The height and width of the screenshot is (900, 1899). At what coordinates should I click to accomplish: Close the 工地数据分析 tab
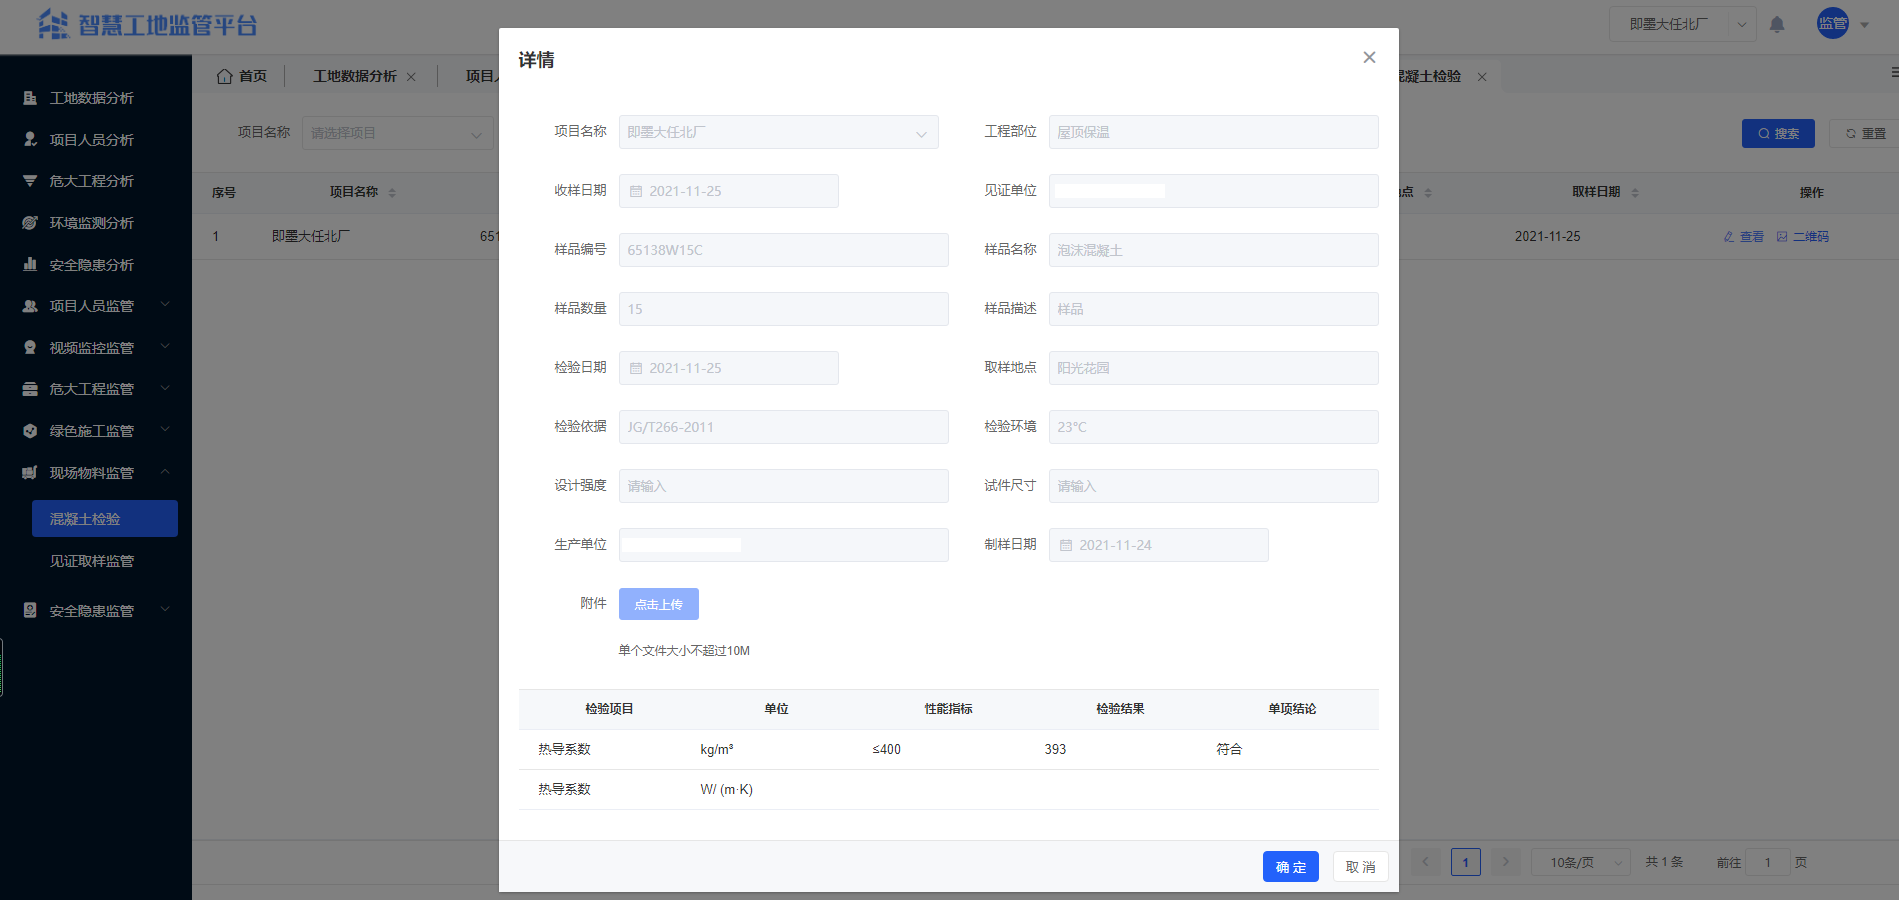point(411,77)
